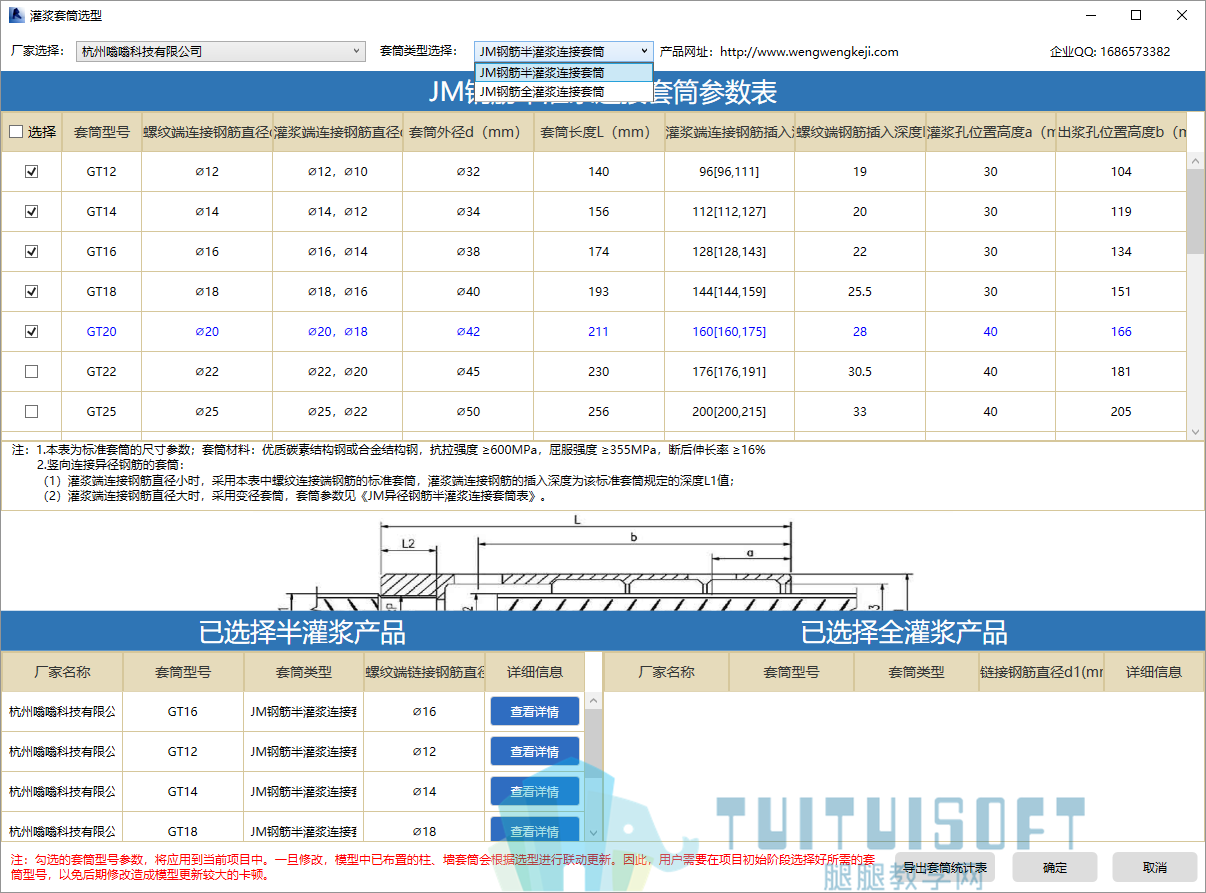Viewport: 1206px width, 893px height.
Task: Click the 导出套筒统计表 export button
Action: [945, 867]
